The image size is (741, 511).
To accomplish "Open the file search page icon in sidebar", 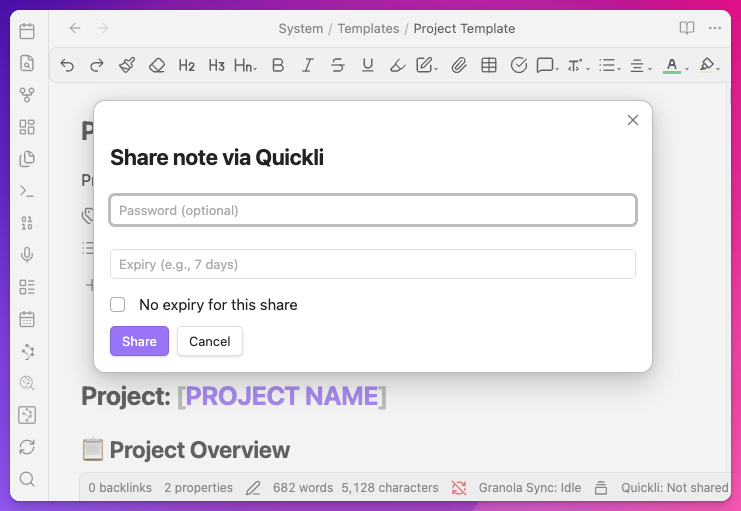I will 27,63.
